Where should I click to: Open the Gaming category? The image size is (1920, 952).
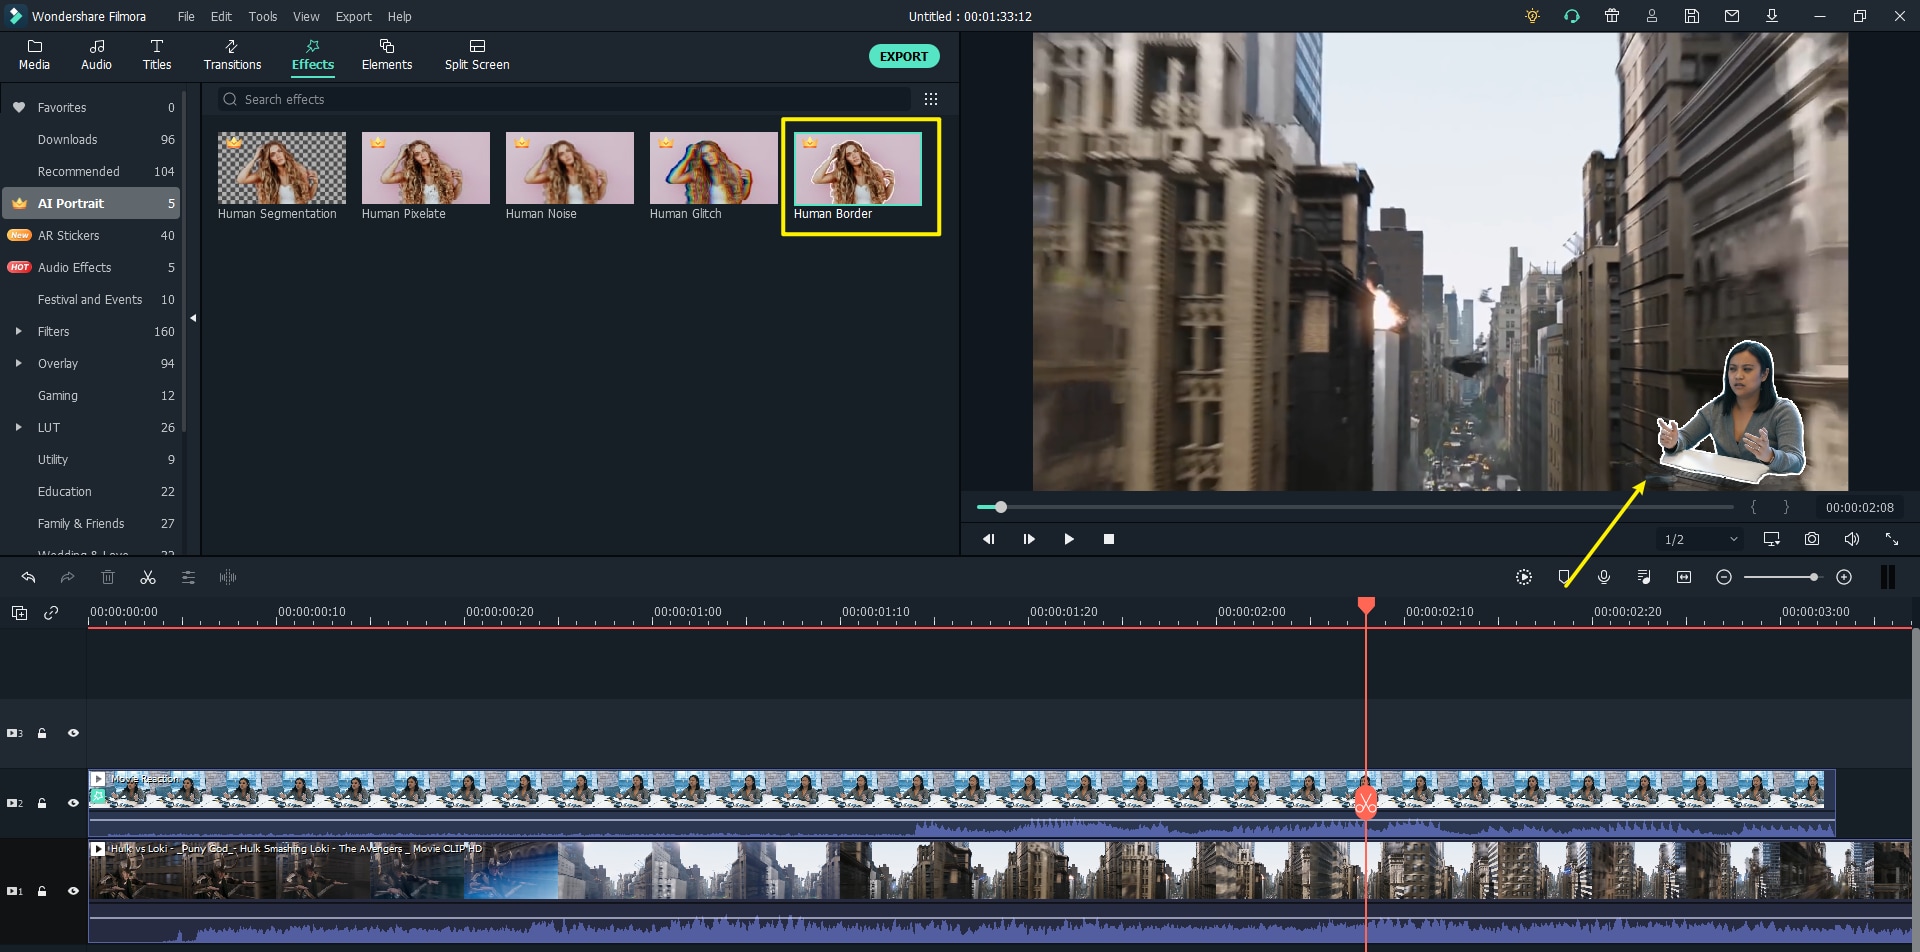pos(91,395)
